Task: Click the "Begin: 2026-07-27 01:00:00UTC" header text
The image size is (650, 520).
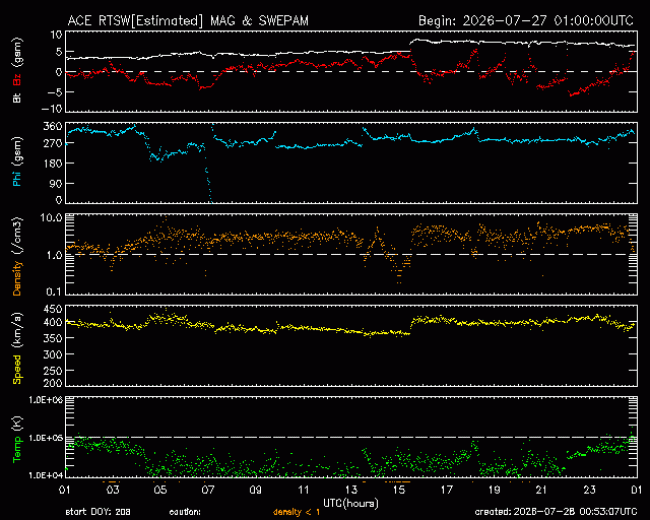Action: tap(526, 21)
